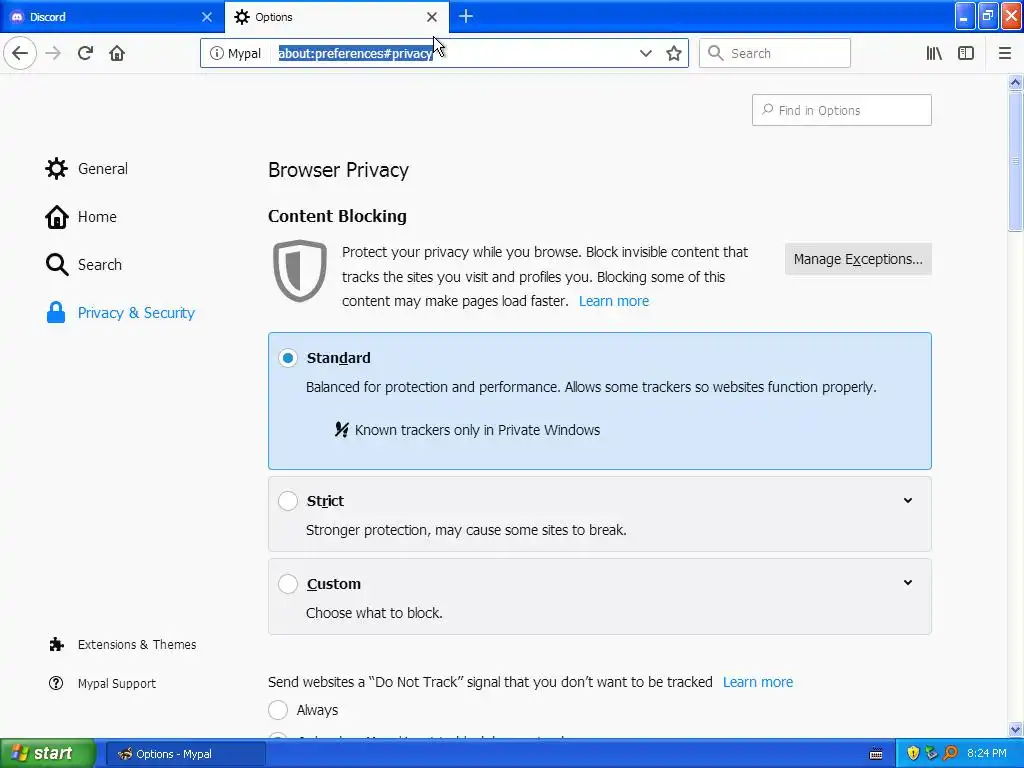Select the Custom content blocking option

tap(288, 584)
